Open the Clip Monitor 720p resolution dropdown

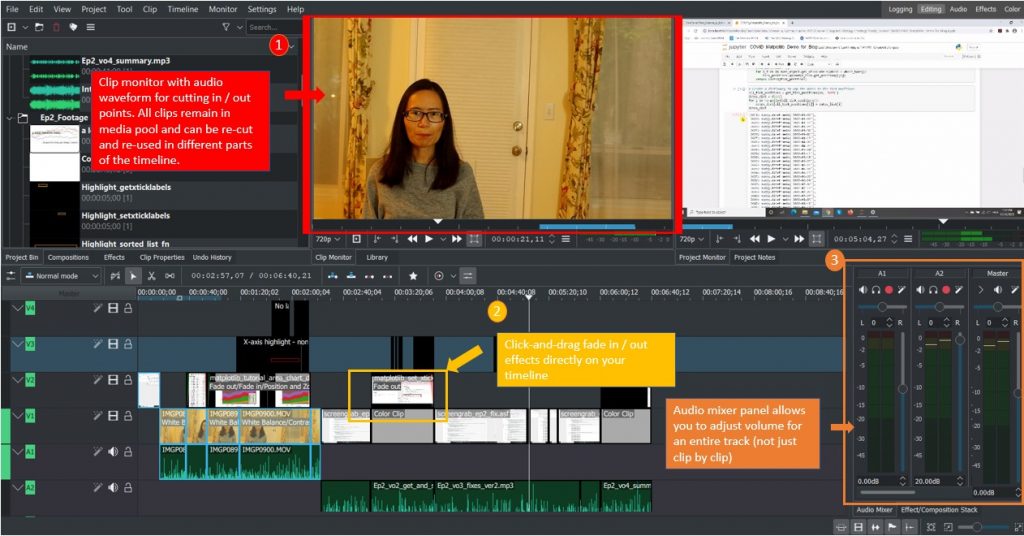point(329,239)
